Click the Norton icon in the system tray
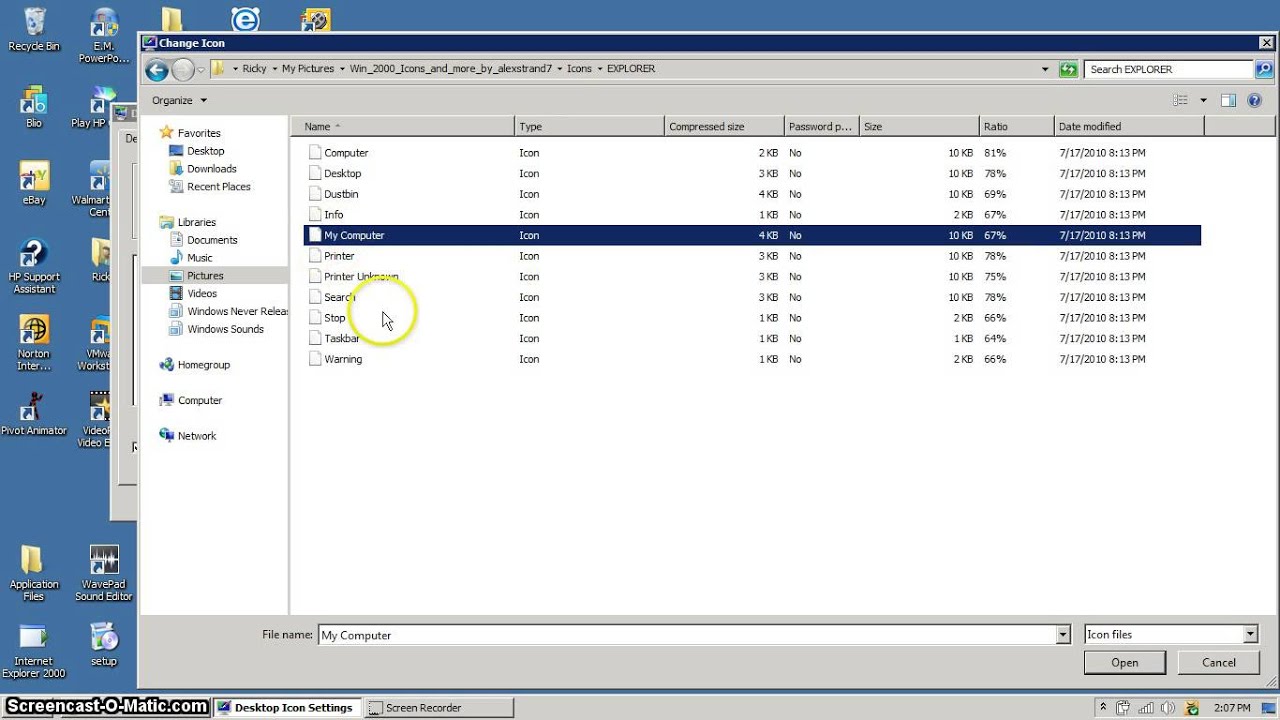Image resolution: width=1280 pixels, height=720 pixels. click(x=1191, y=707)
